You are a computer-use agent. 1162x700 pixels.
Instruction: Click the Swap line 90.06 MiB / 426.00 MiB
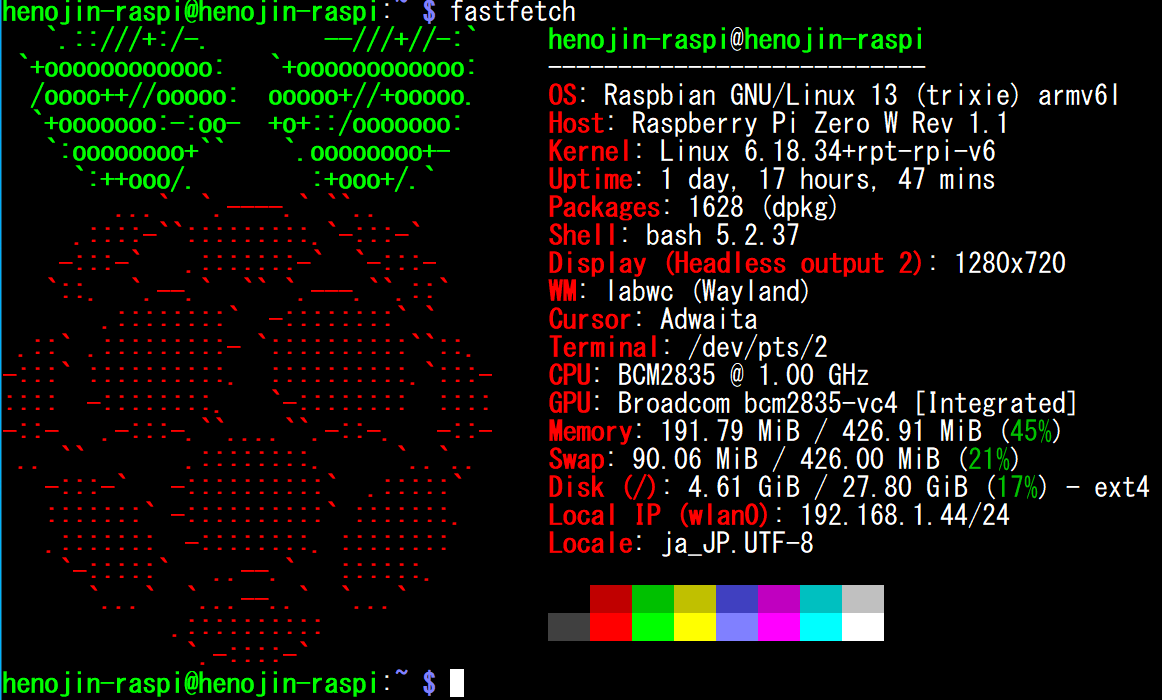coord(784,459)
